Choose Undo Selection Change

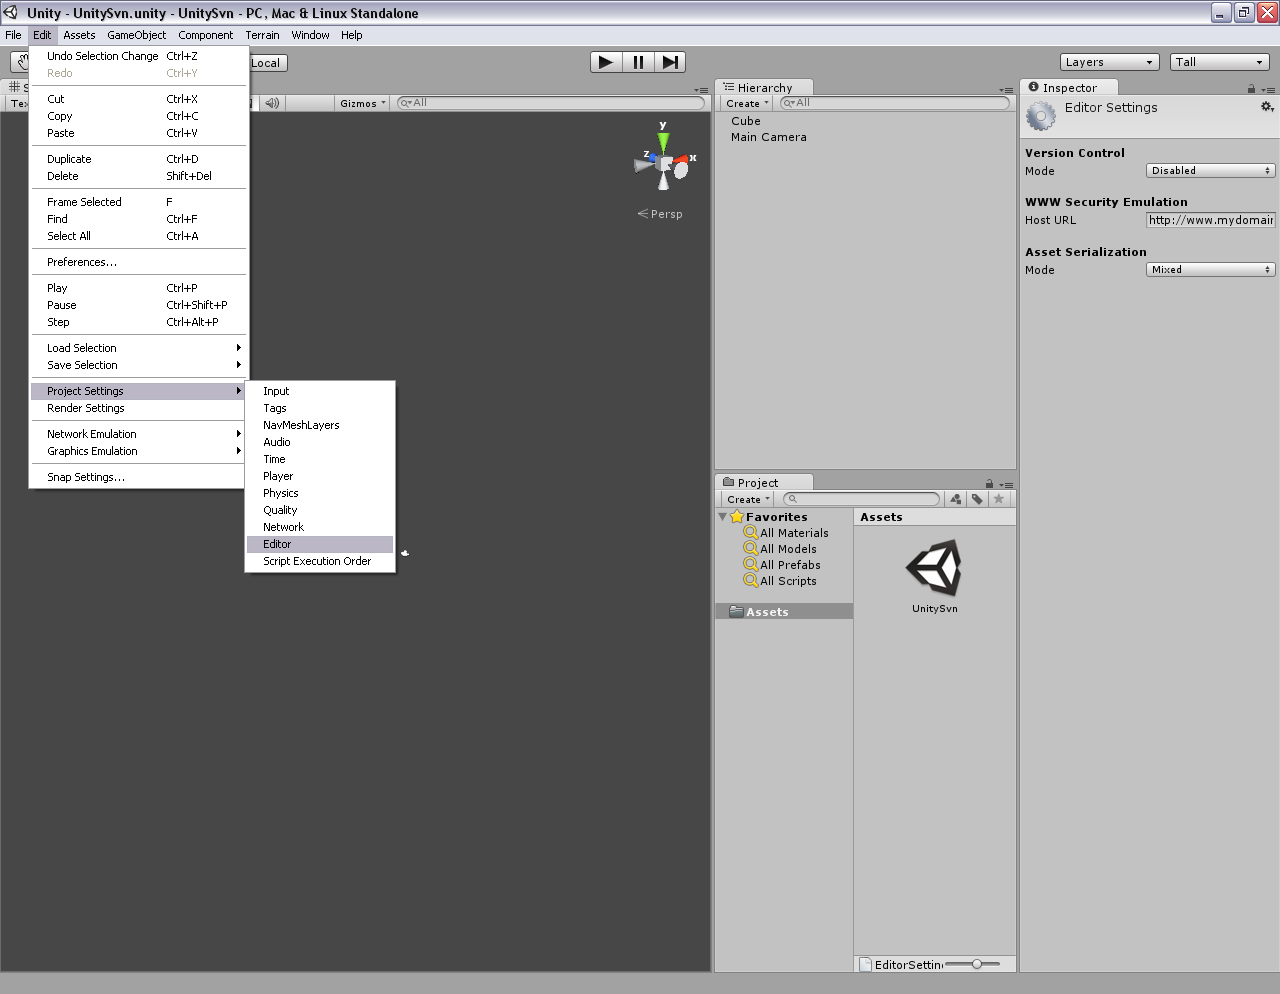coord(138,56)
